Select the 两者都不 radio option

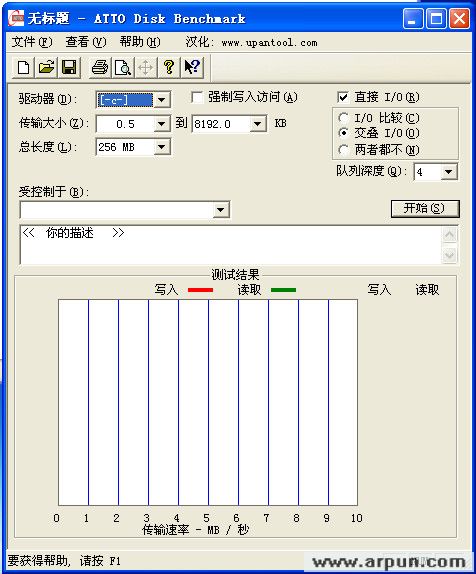coord(343,149)
